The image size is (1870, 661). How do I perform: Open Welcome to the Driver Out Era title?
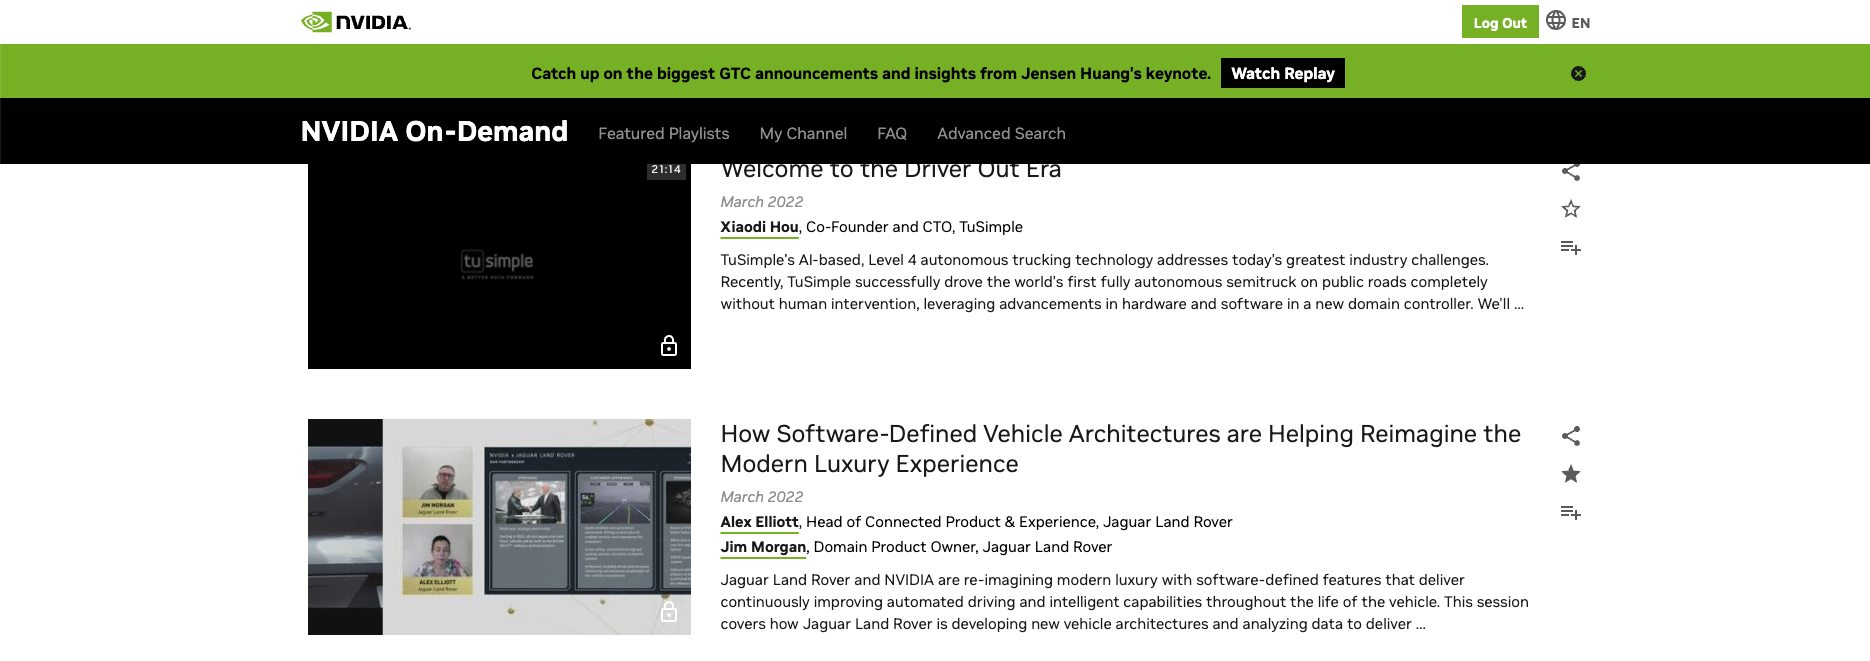tap(891, 172)
